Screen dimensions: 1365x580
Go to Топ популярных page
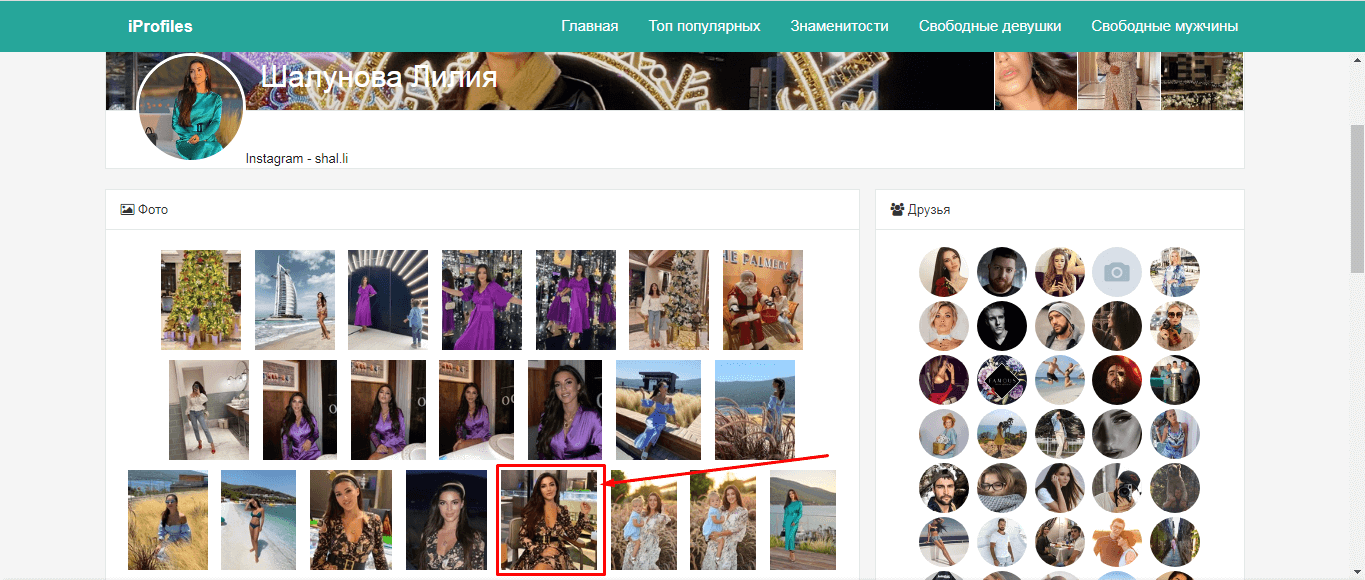(704, 26)
